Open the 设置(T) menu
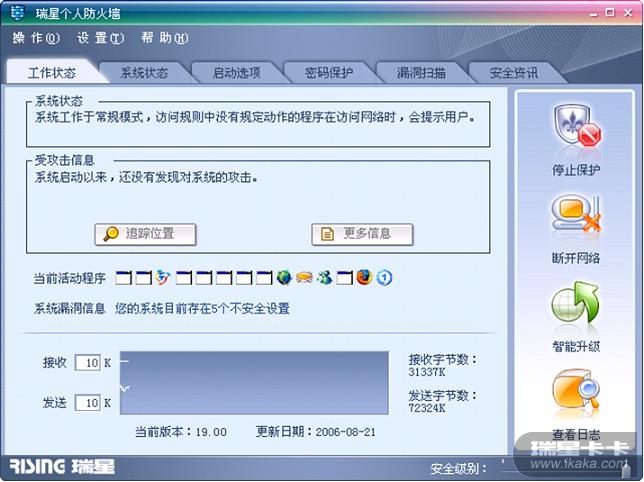This screenshot has width=644, height=482. click(x=100, y=38)
